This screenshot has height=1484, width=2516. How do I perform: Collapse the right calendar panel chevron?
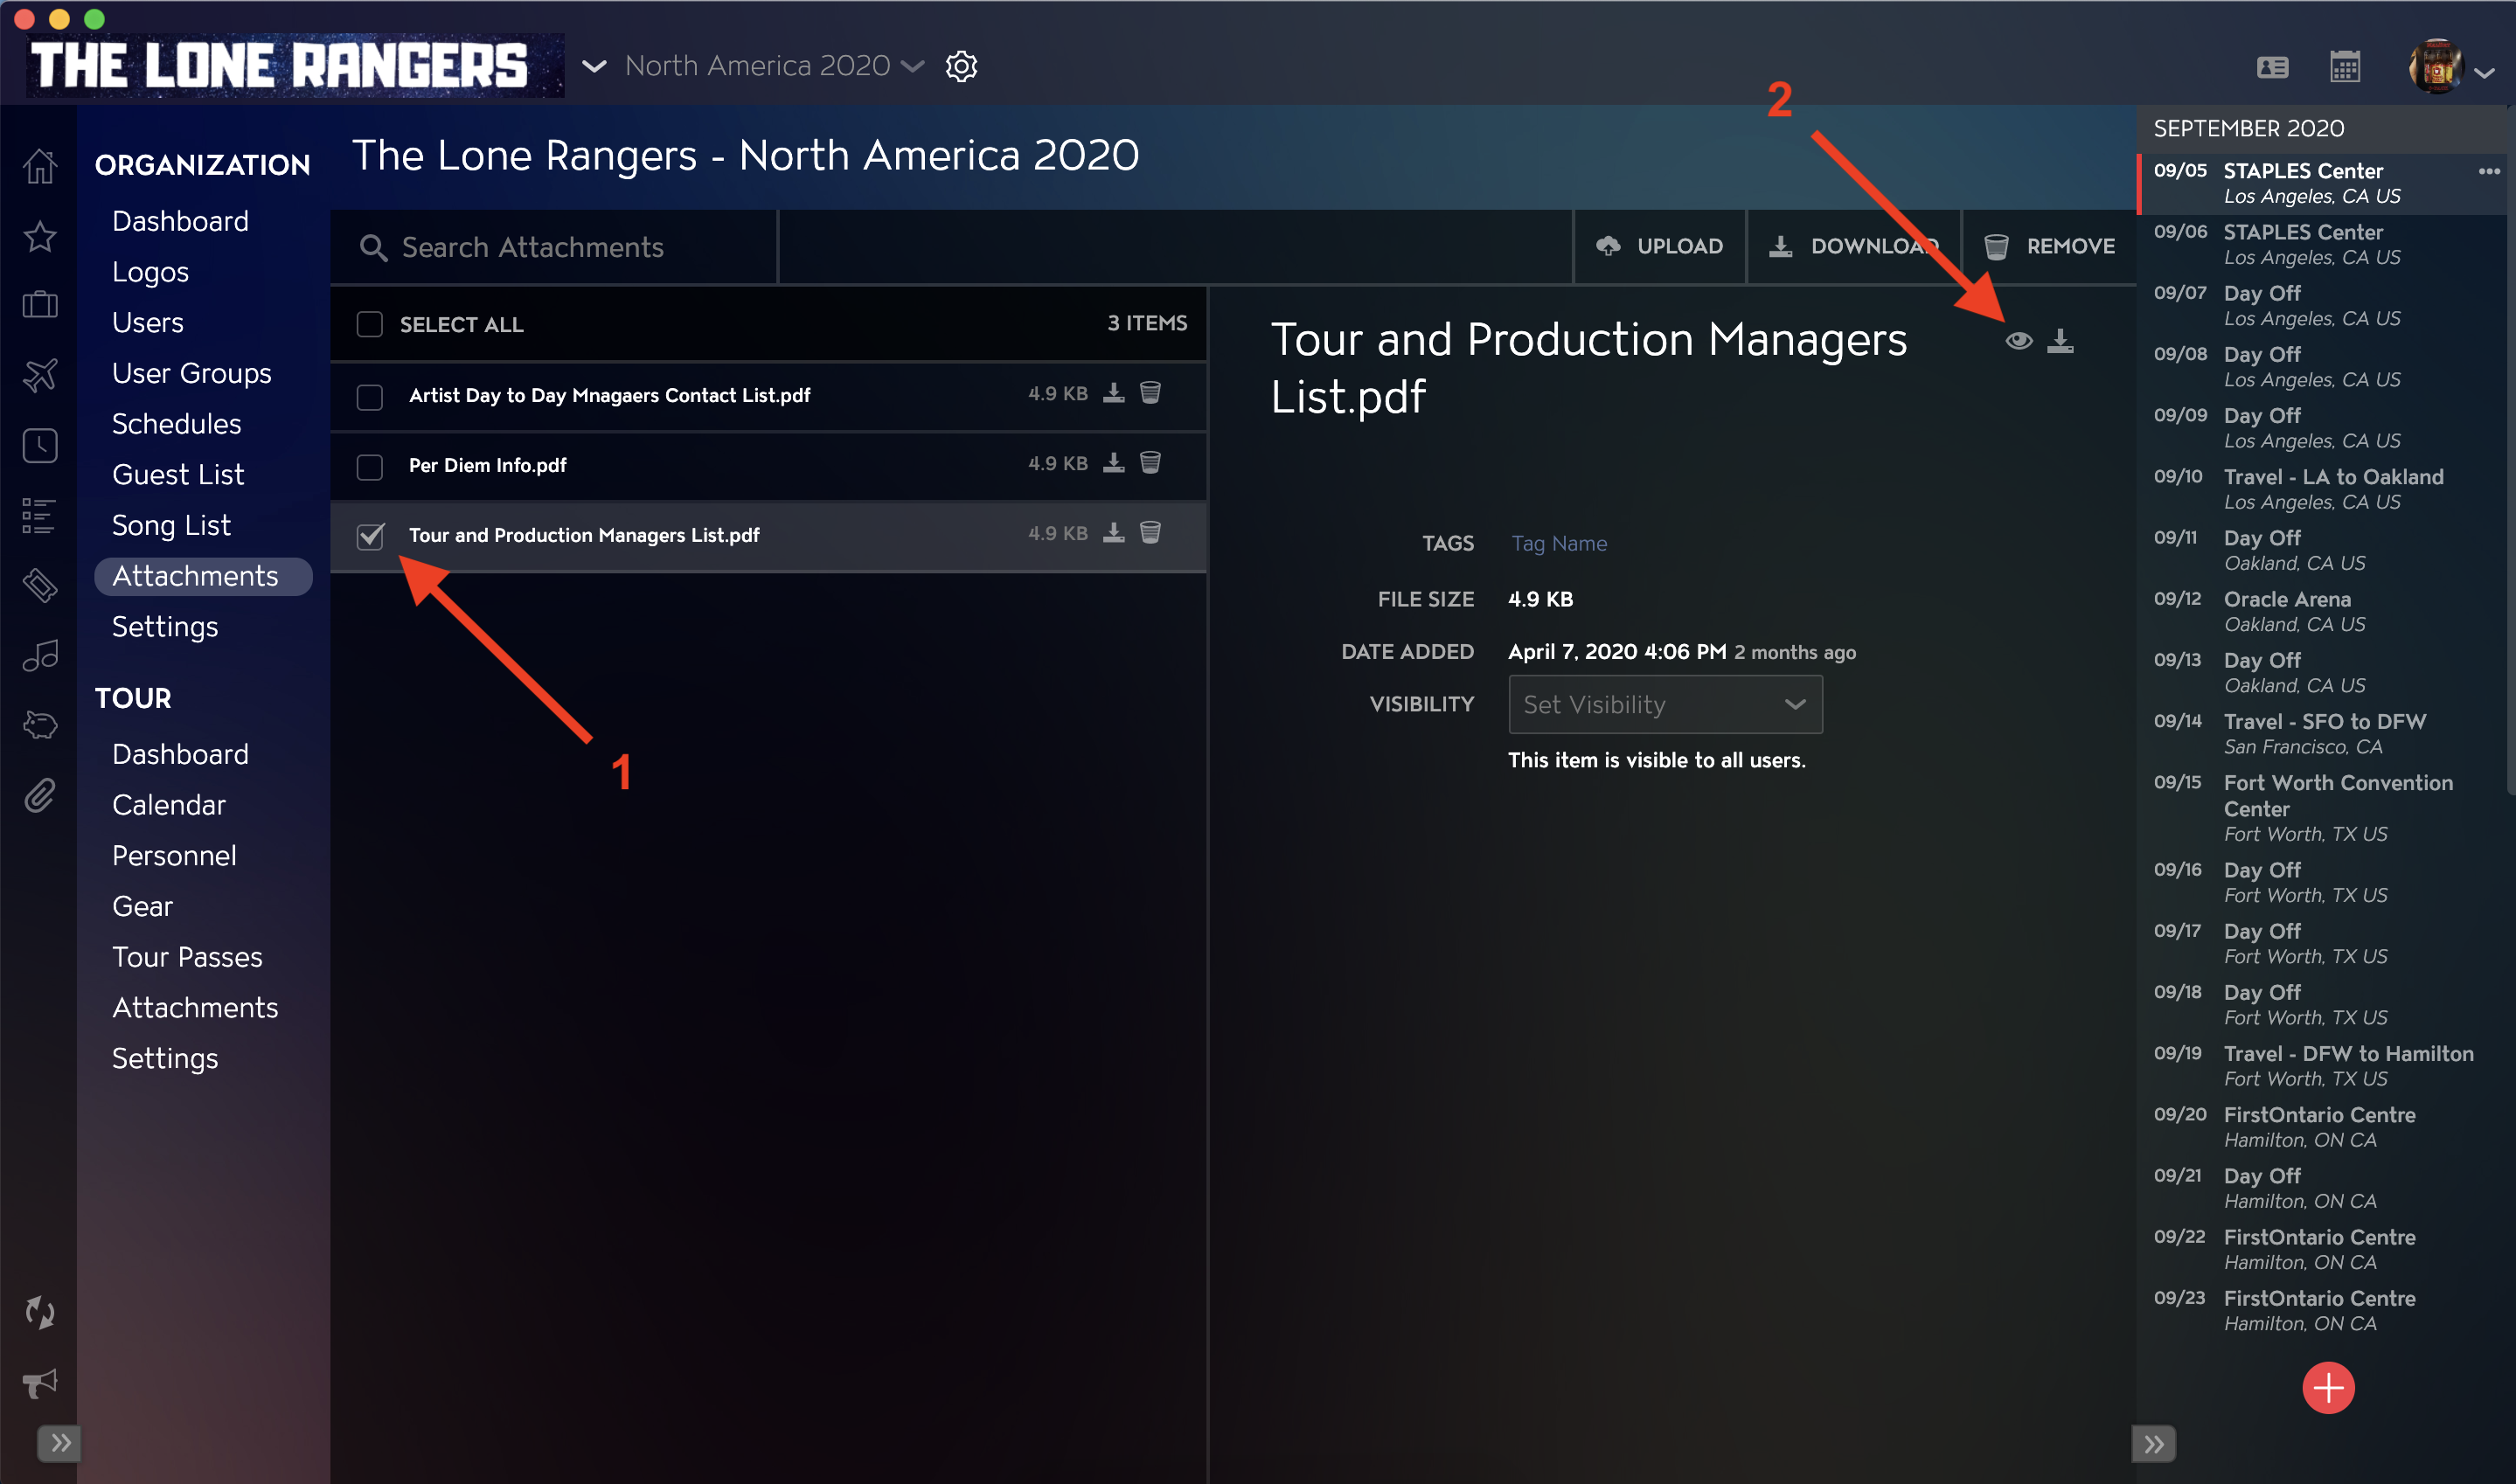(x=2154, y=1443)
